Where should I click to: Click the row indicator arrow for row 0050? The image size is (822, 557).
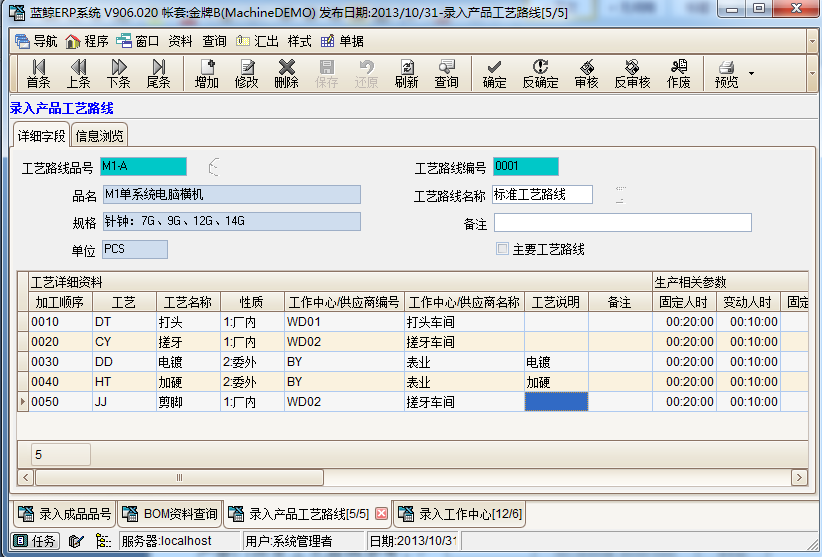click(x=23, y=401)
